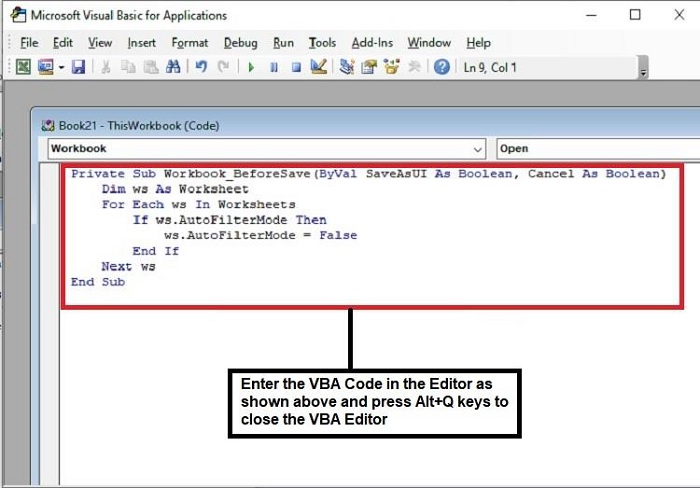The width and height of the screenshot is (700, 488).
Task: Toggle Design Mode icon
Action: coord(319,67)
